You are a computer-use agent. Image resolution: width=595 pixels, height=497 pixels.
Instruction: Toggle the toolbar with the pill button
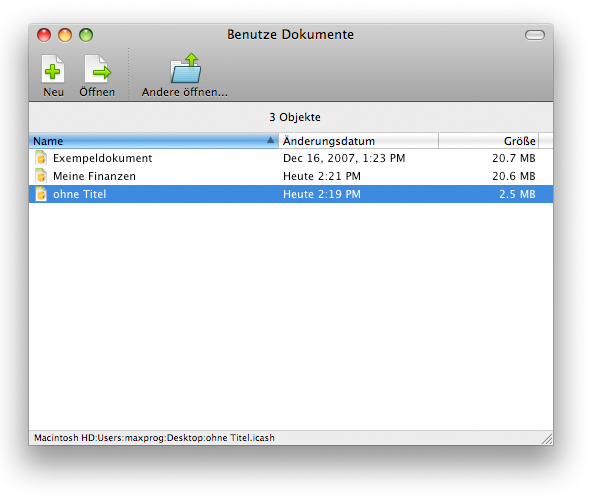[x=535, y=35]
